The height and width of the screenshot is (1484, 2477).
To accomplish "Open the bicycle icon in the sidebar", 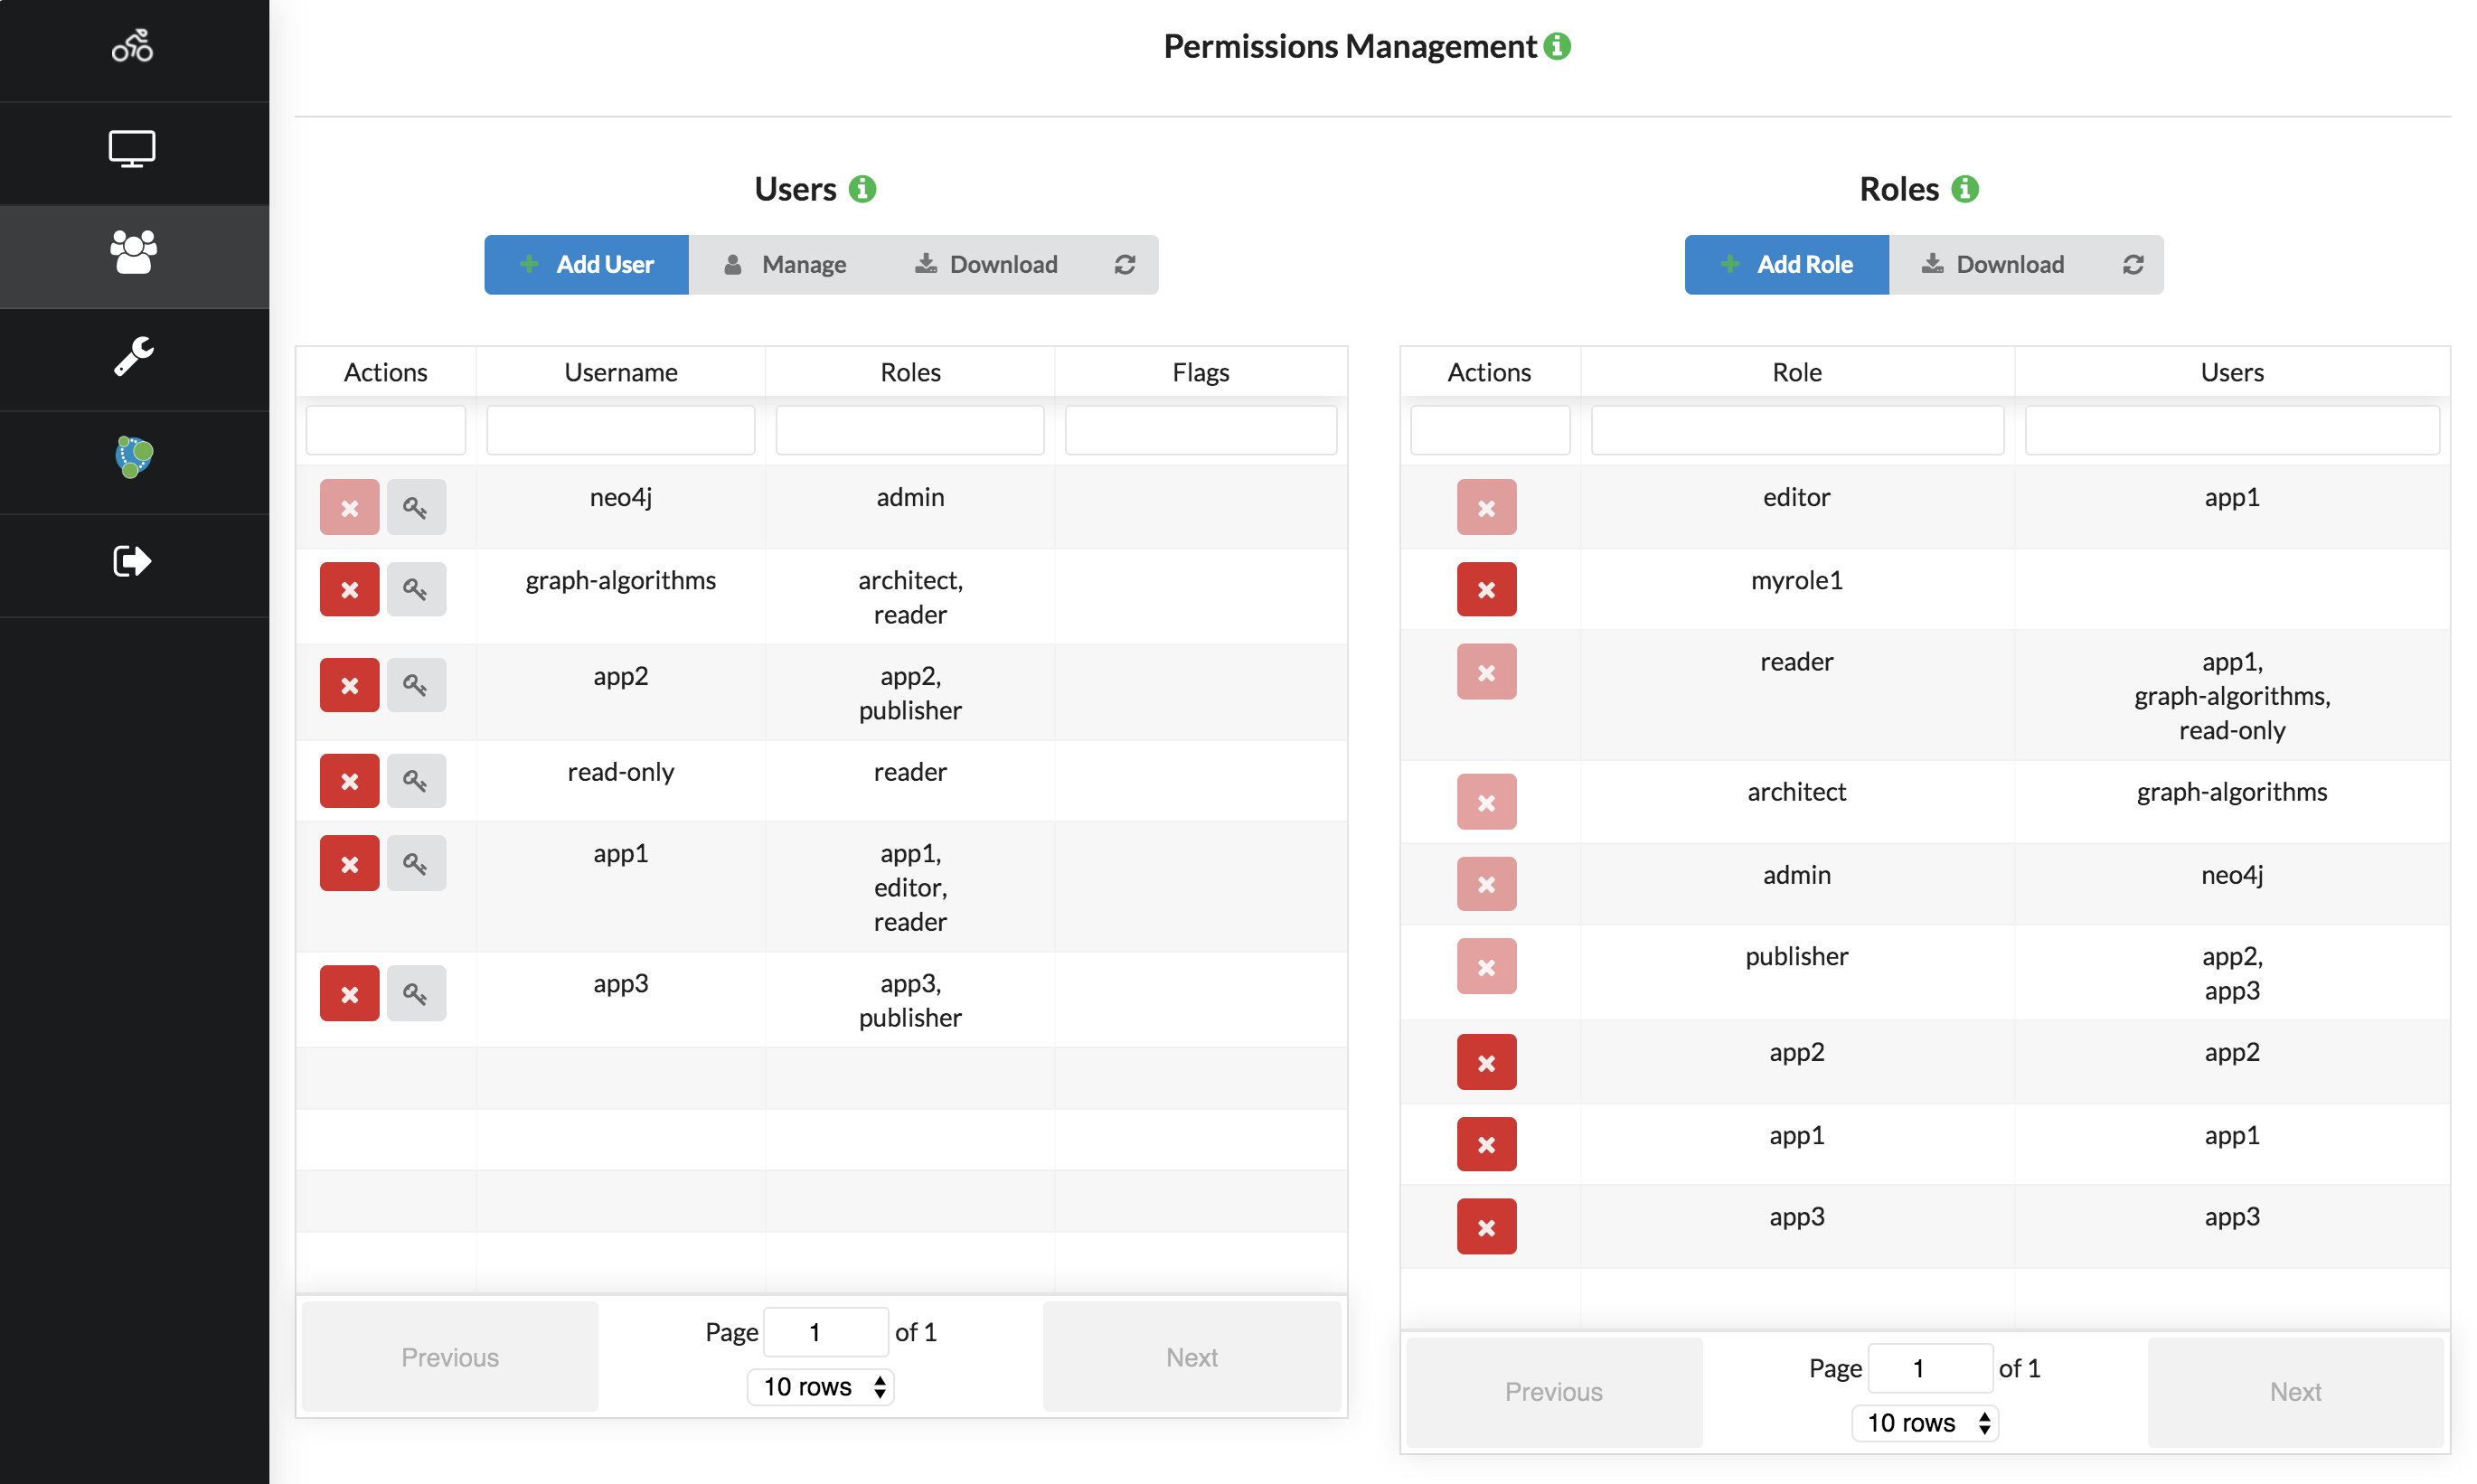I will click(132, 46).
